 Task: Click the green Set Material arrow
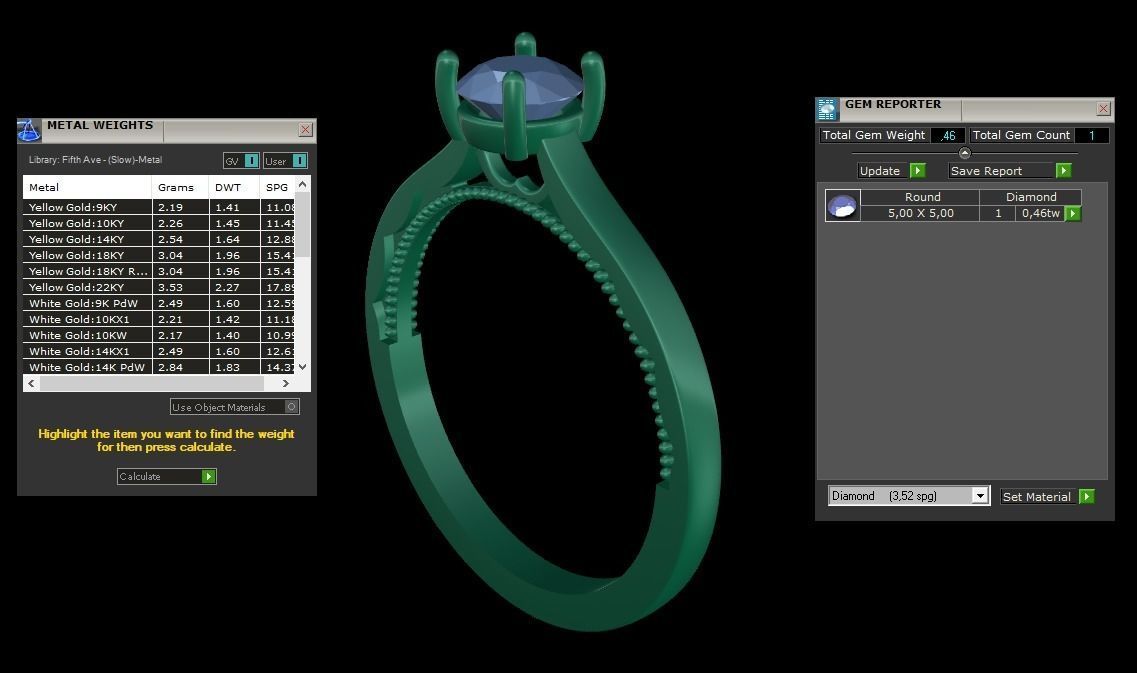tap(1087, 496)
